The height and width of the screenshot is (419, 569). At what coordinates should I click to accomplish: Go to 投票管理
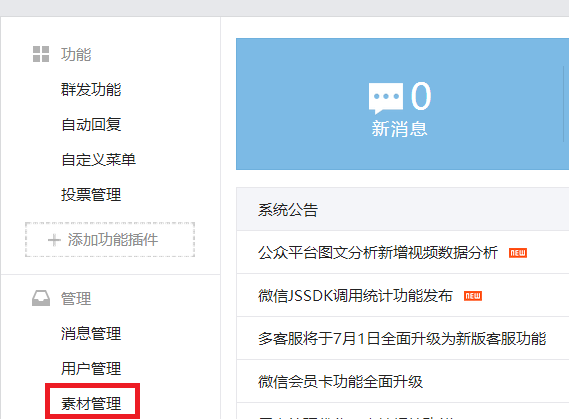coord(91,195)
